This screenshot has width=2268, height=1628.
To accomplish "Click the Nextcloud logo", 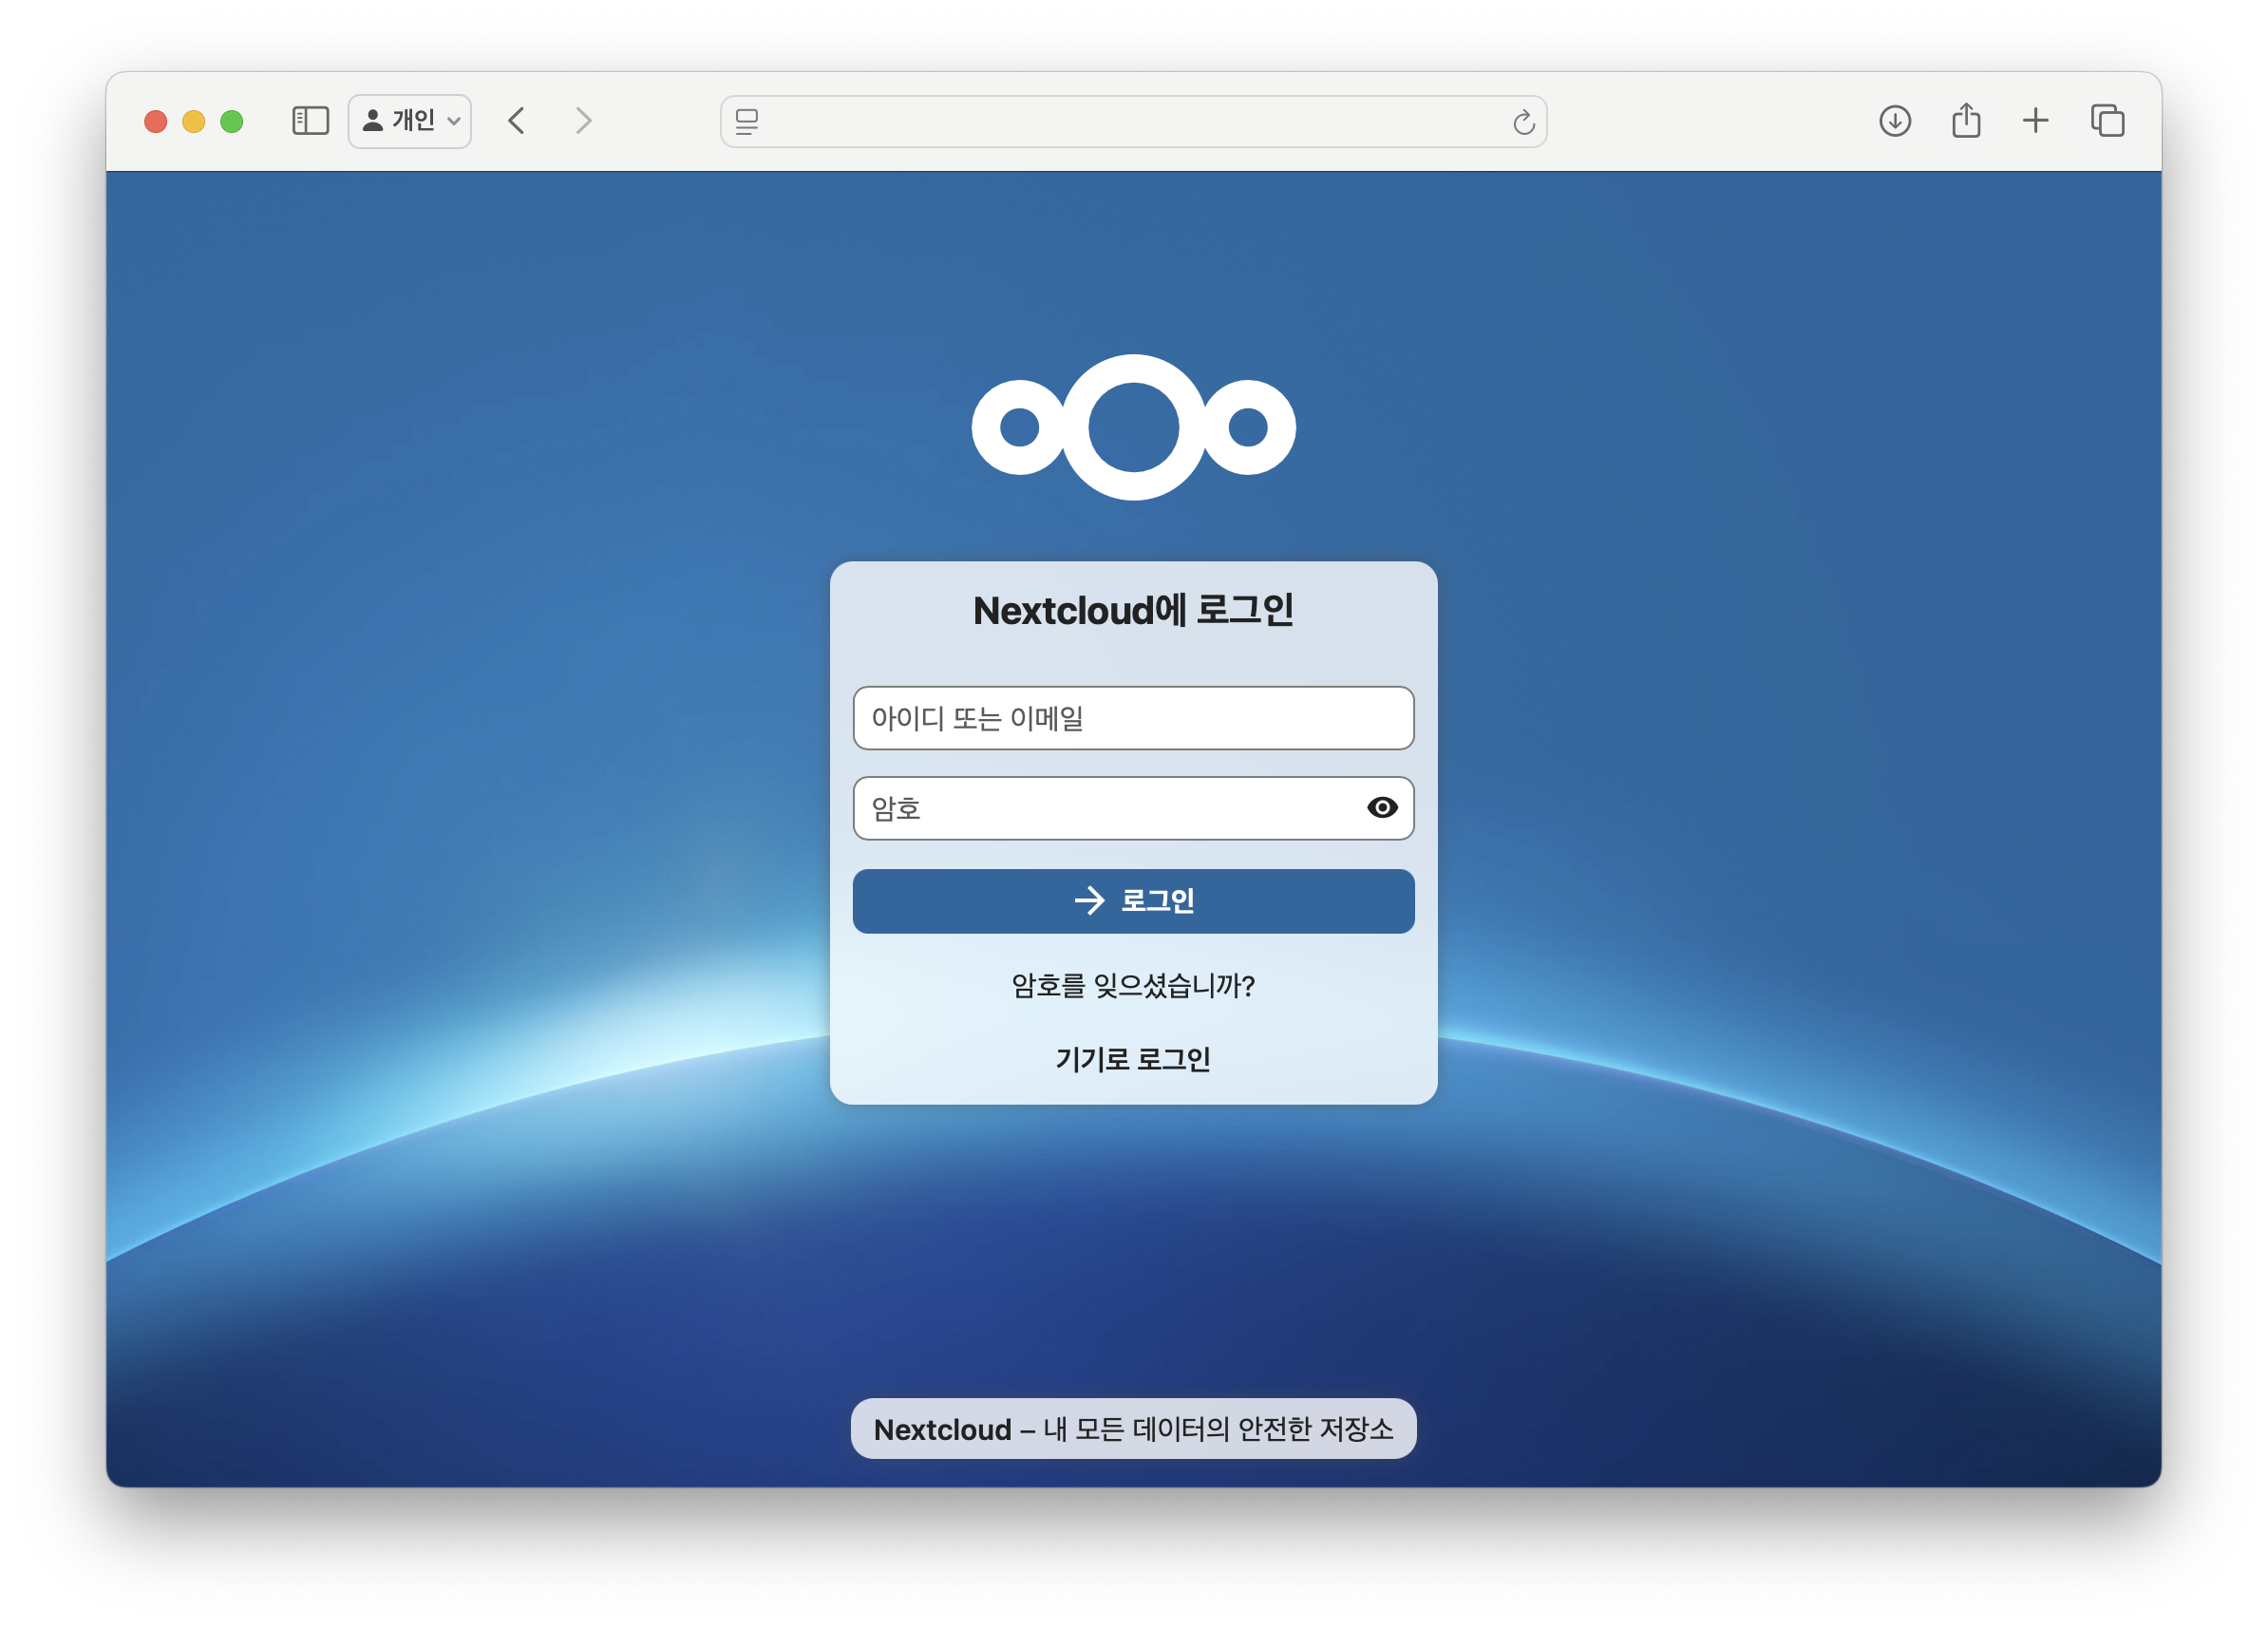I will pos(1133,427).
